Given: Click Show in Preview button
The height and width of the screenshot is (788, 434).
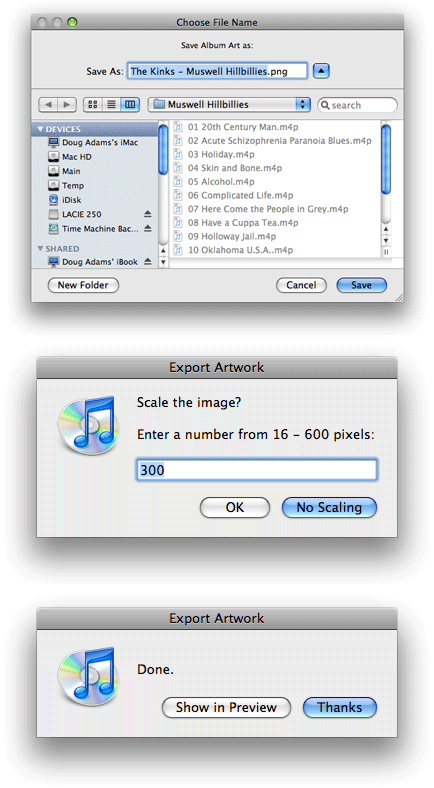Looking at the screenshot, I should [x=226, y=708].
